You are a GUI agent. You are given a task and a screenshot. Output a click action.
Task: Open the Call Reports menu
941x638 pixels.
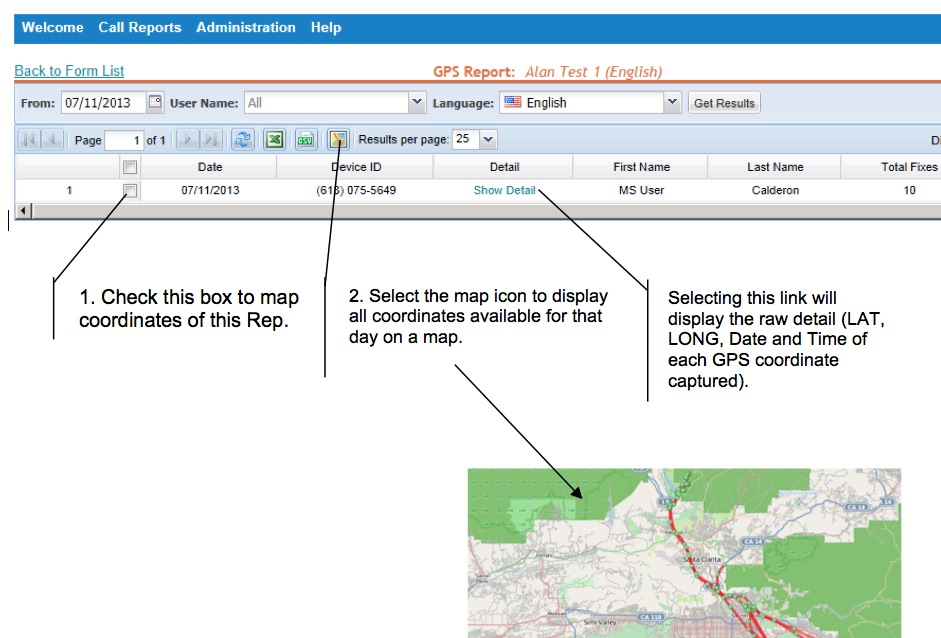tap(140, 28)
